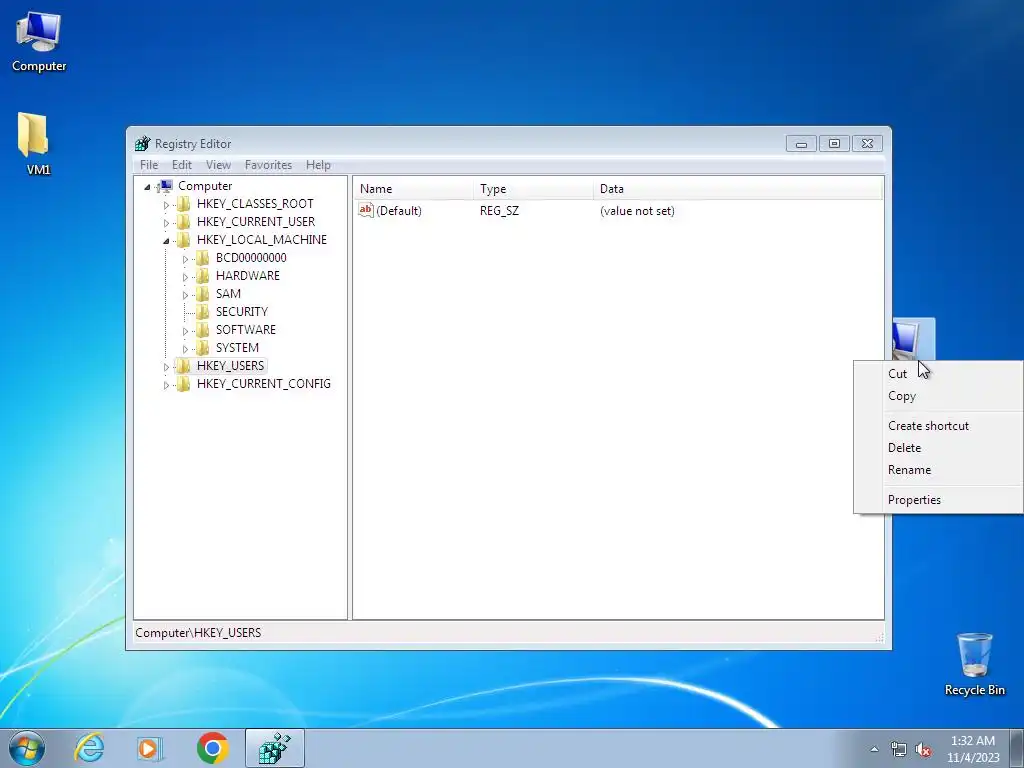Image resolution: width=1024 pixels, height=768 pixels.
Task: Collapse the Computer root node
Action: [x=148, y=187]
